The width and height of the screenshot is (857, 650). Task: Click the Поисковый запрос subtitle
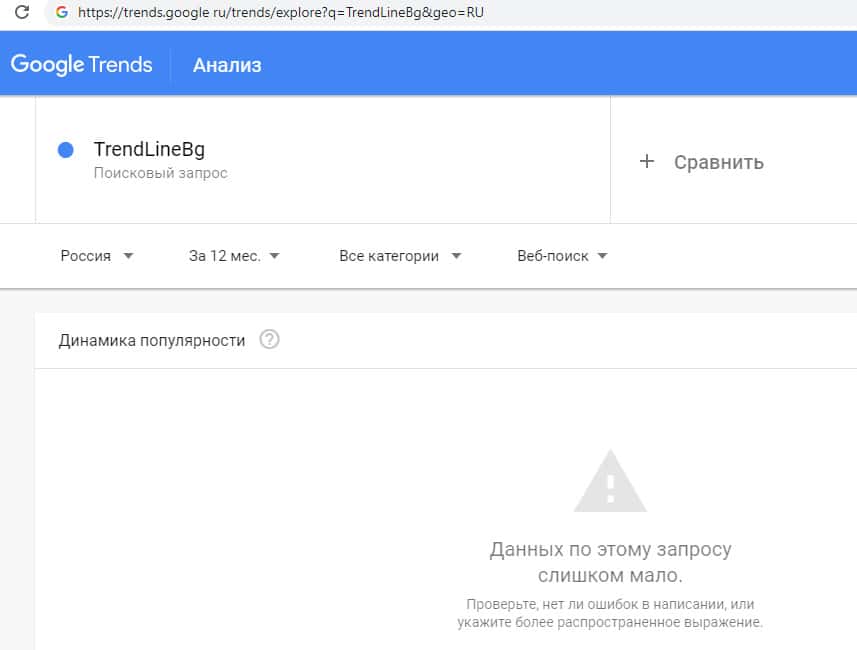click(160, 173)
